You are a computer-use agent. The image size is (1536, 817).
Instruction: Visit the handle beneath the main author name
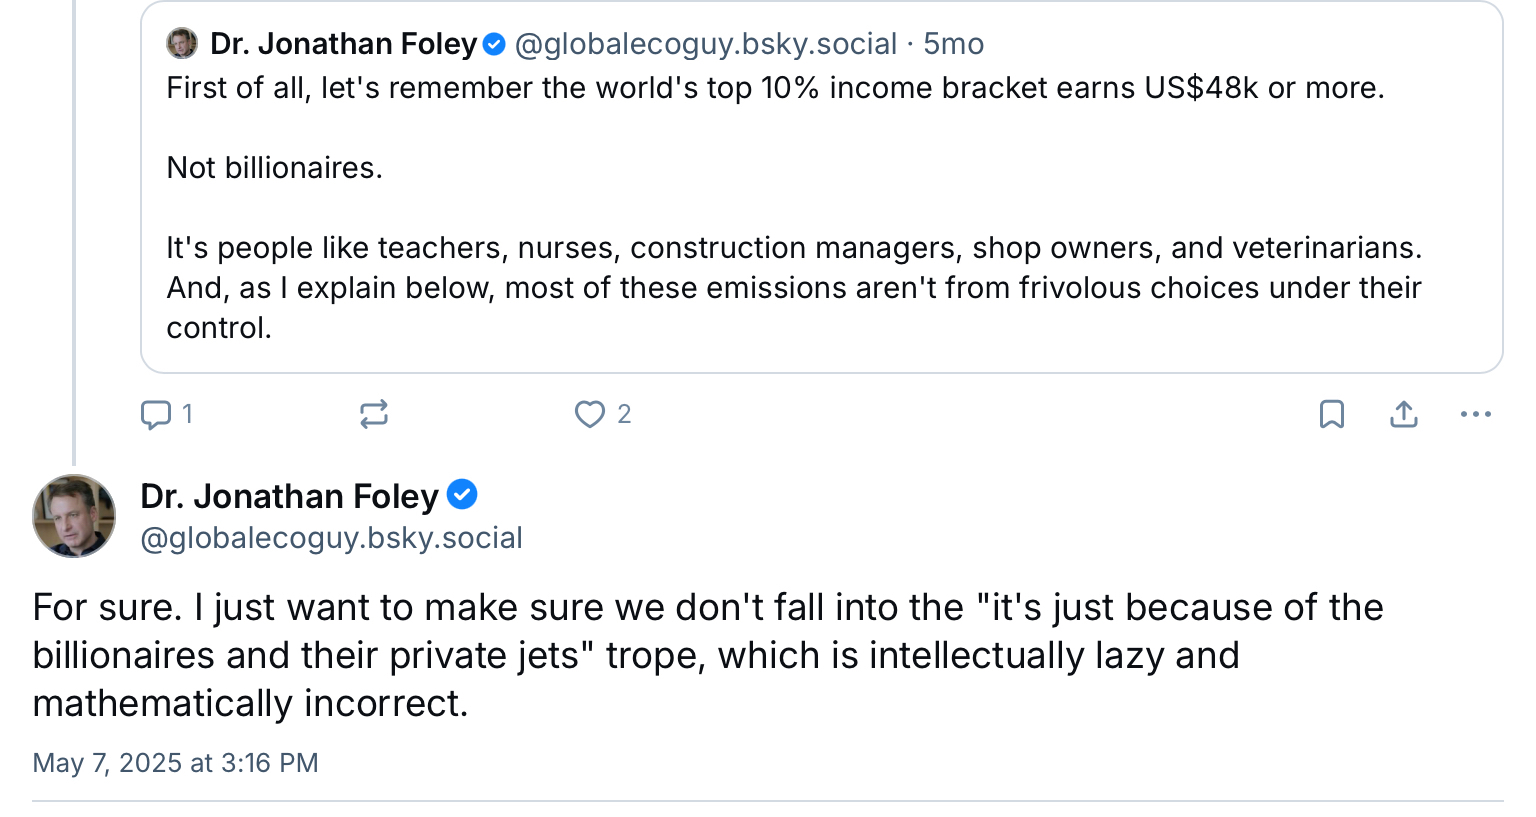pos(331,538)
